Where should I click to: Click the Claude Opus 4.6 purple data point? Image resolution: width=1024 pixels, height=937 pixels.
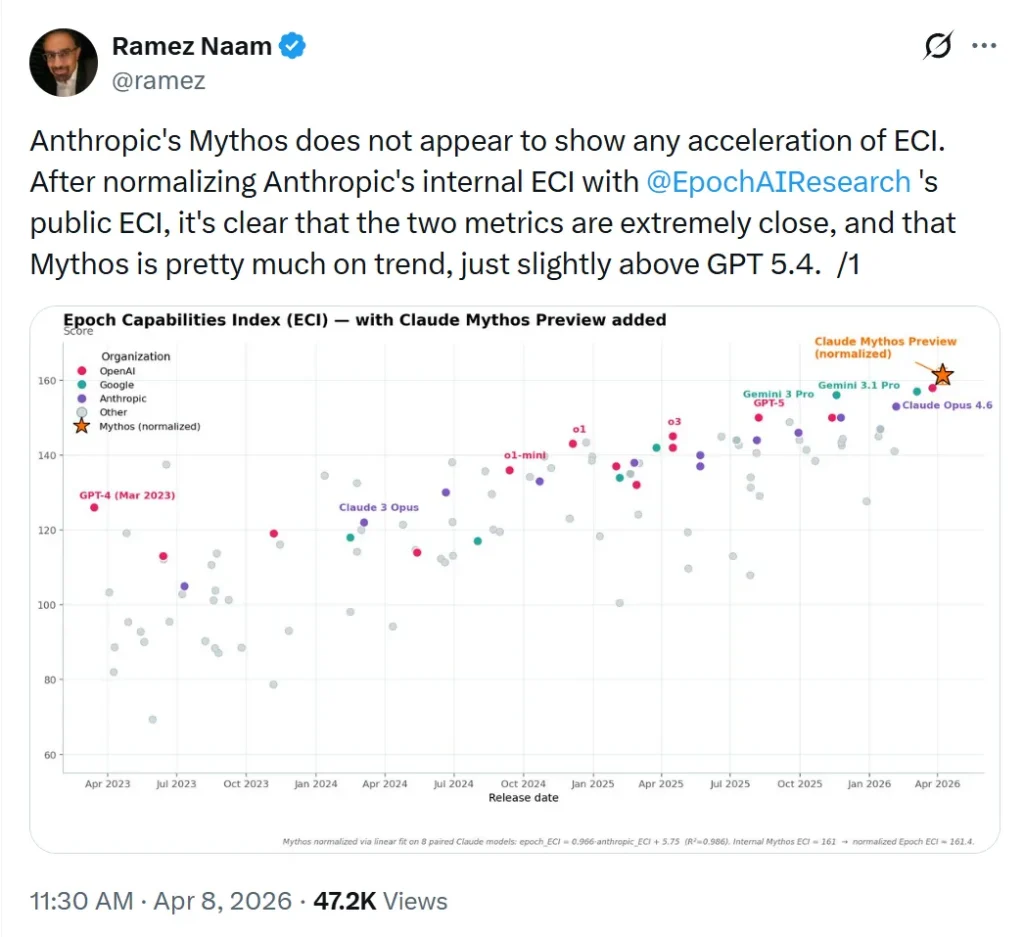click(896, 406)
